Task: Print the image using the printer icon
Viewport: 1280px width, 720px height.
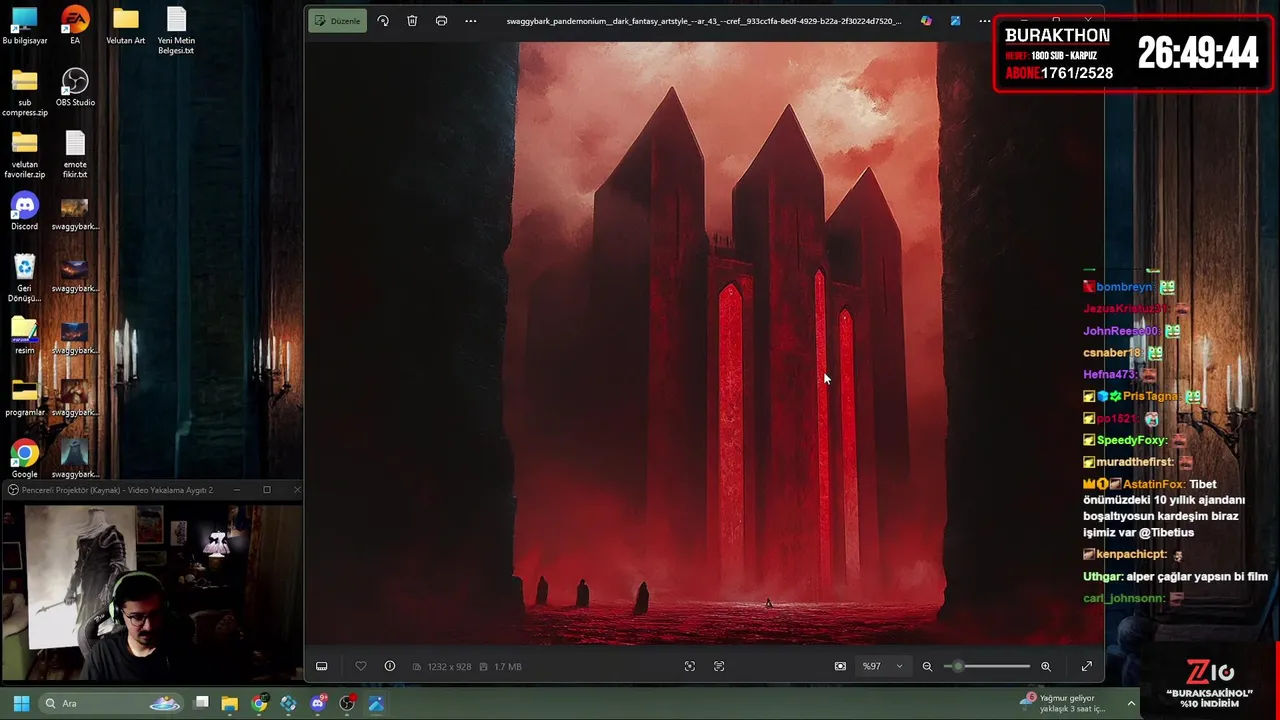Action: (441, 21)
